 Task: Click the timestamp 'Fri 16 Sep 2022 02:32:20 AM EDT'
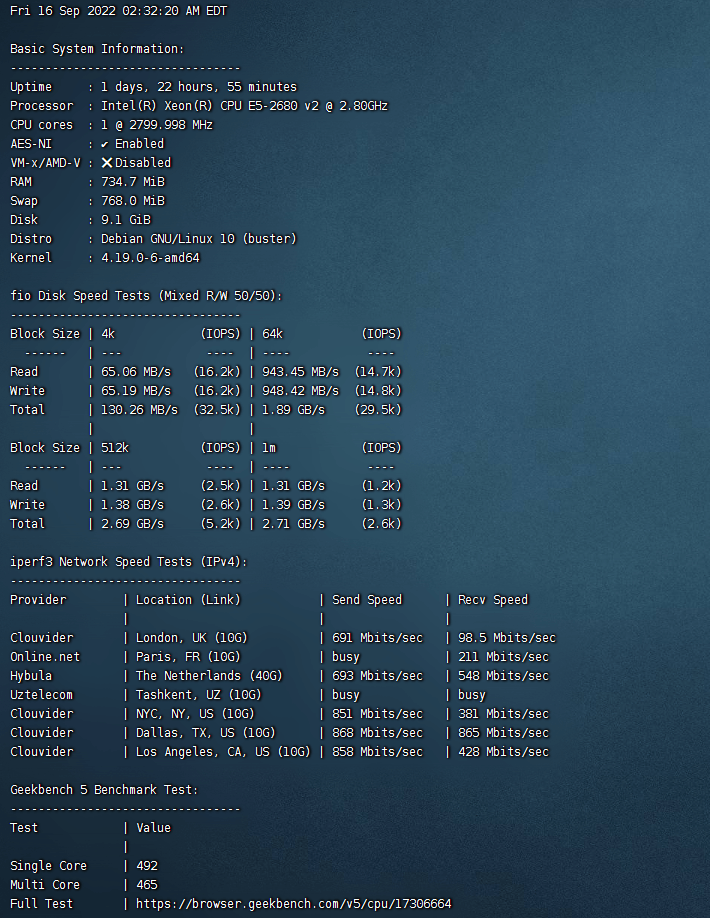pyautogui.click(x=118, y=11)
